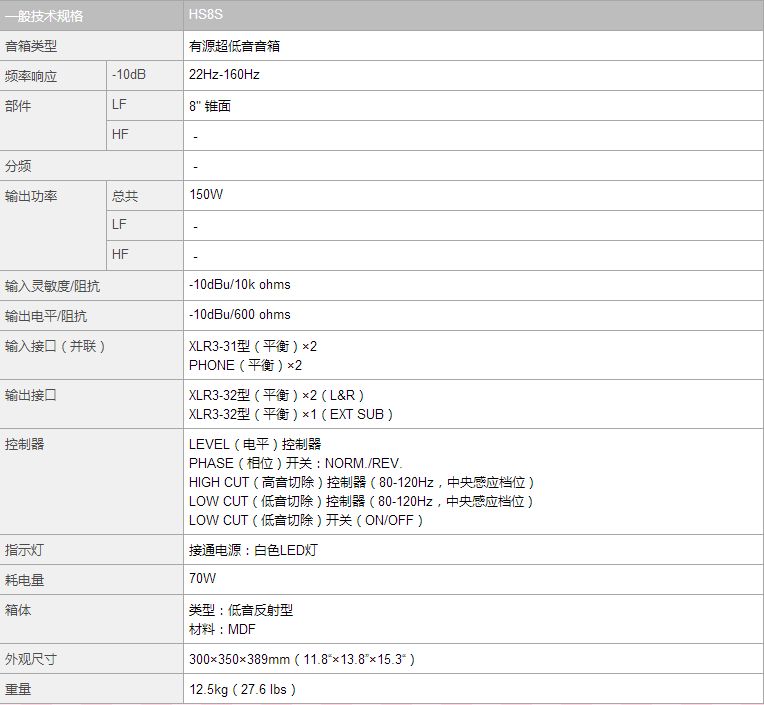Click the LOW CUT 控制器 80-120Hz line

tap(361, 501)
